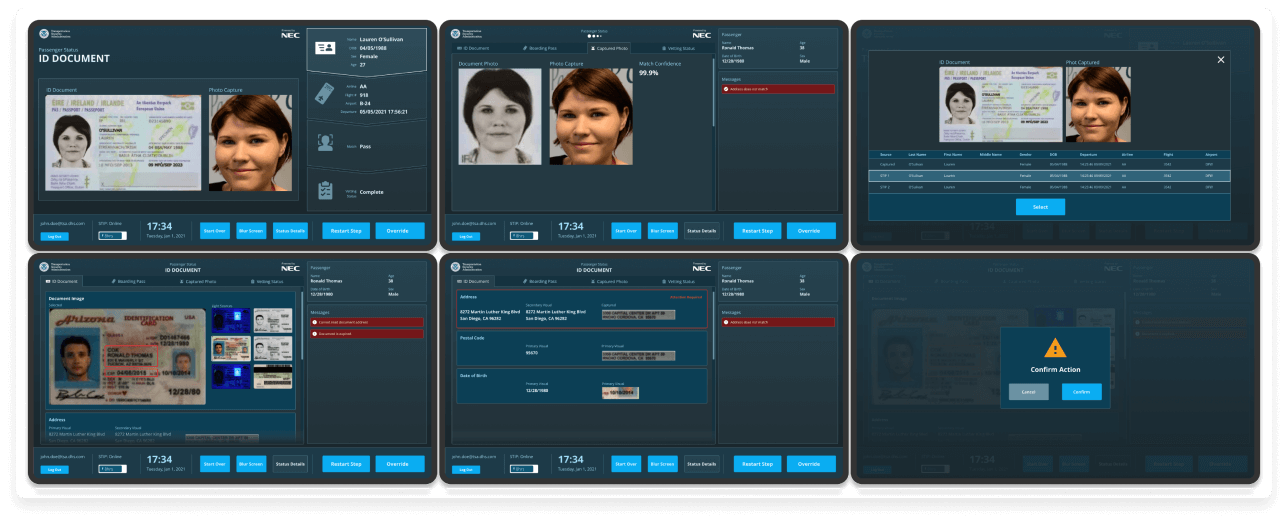Open Captured Photo tab on address comparison screen
The height and width of the screenshot is (522, 1288).
pyautogui.click(x=611, y=282)
